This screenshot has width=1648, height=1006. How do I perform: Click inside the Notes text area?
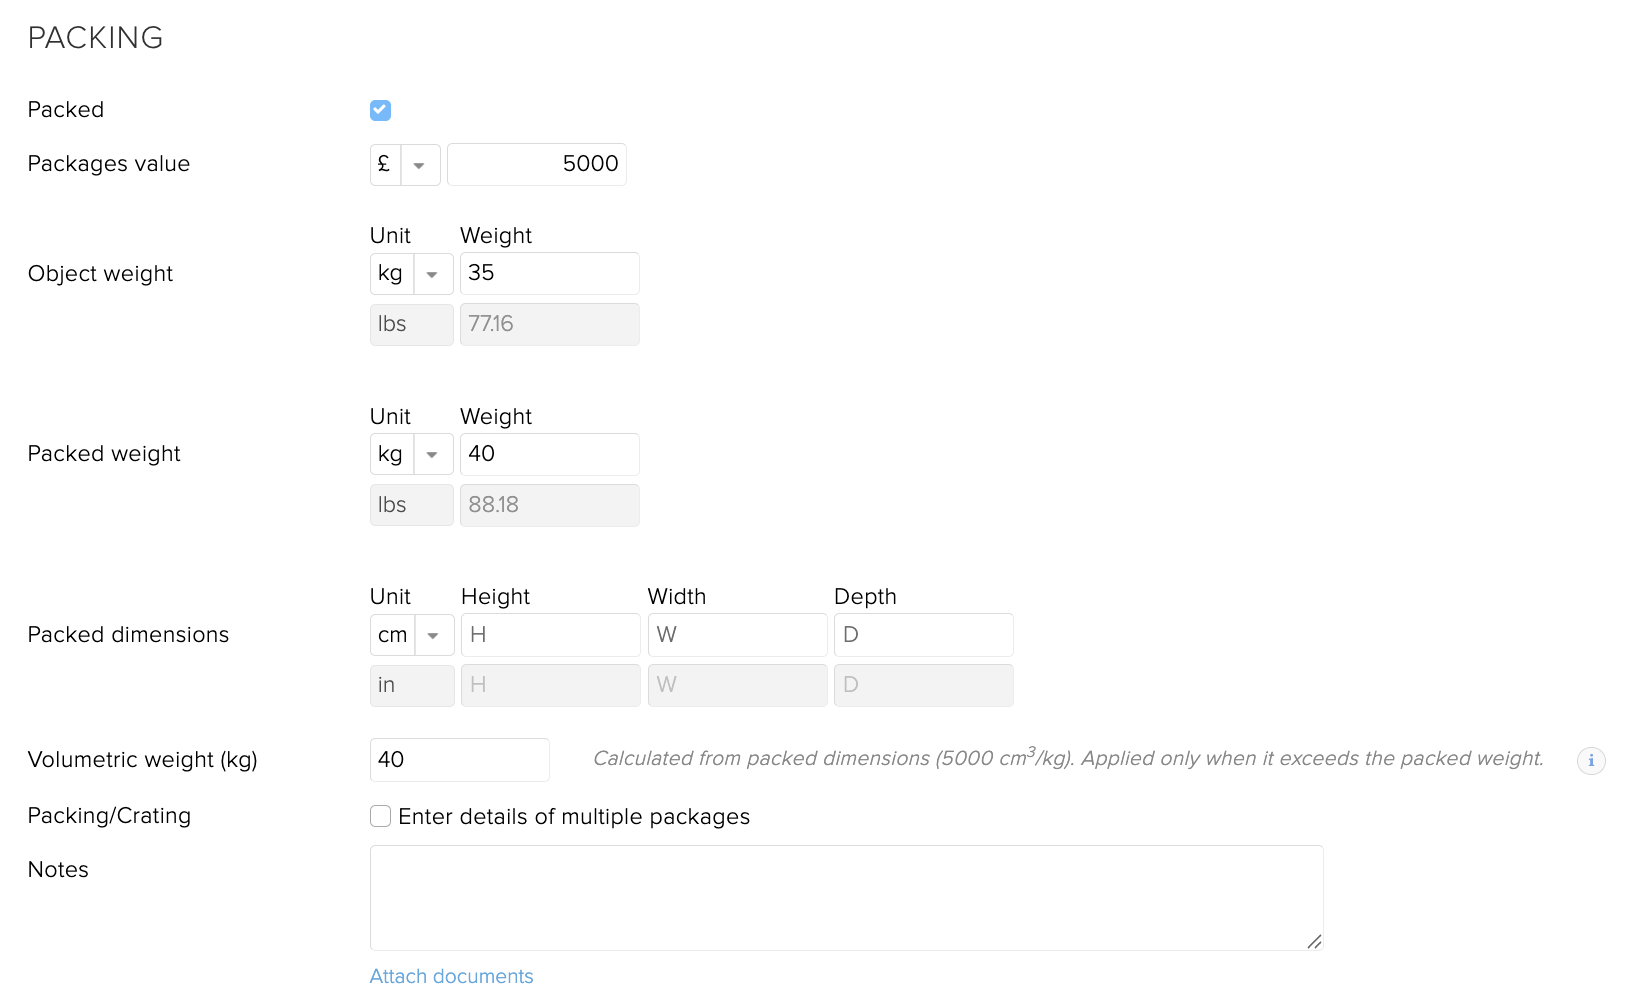coord(845,897)
